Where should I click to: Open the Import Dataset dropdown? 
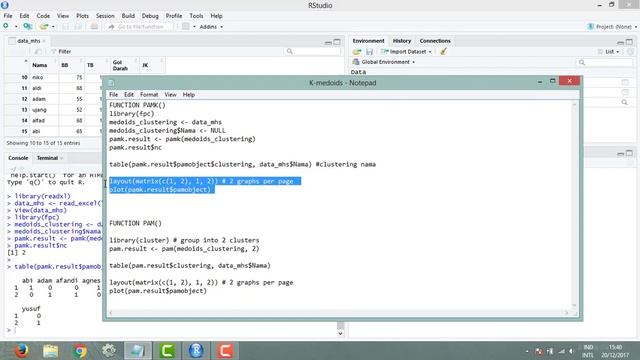(x=406, y=52)
